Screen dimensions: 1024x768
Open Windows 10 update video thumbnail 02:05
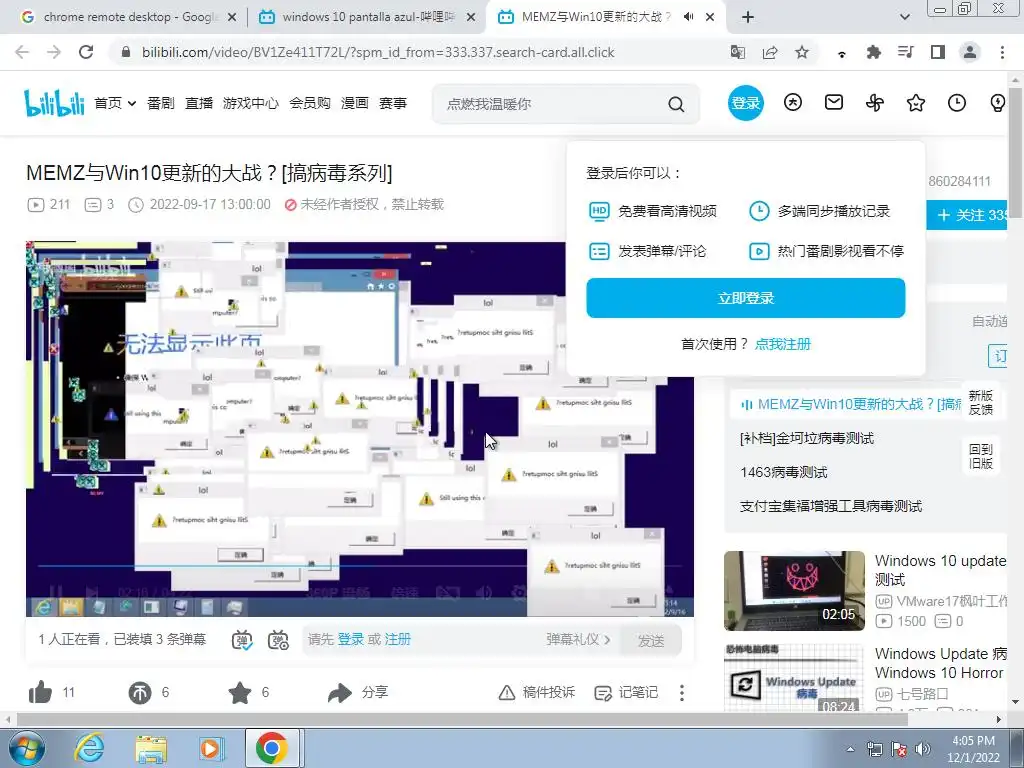click(794, 591)
